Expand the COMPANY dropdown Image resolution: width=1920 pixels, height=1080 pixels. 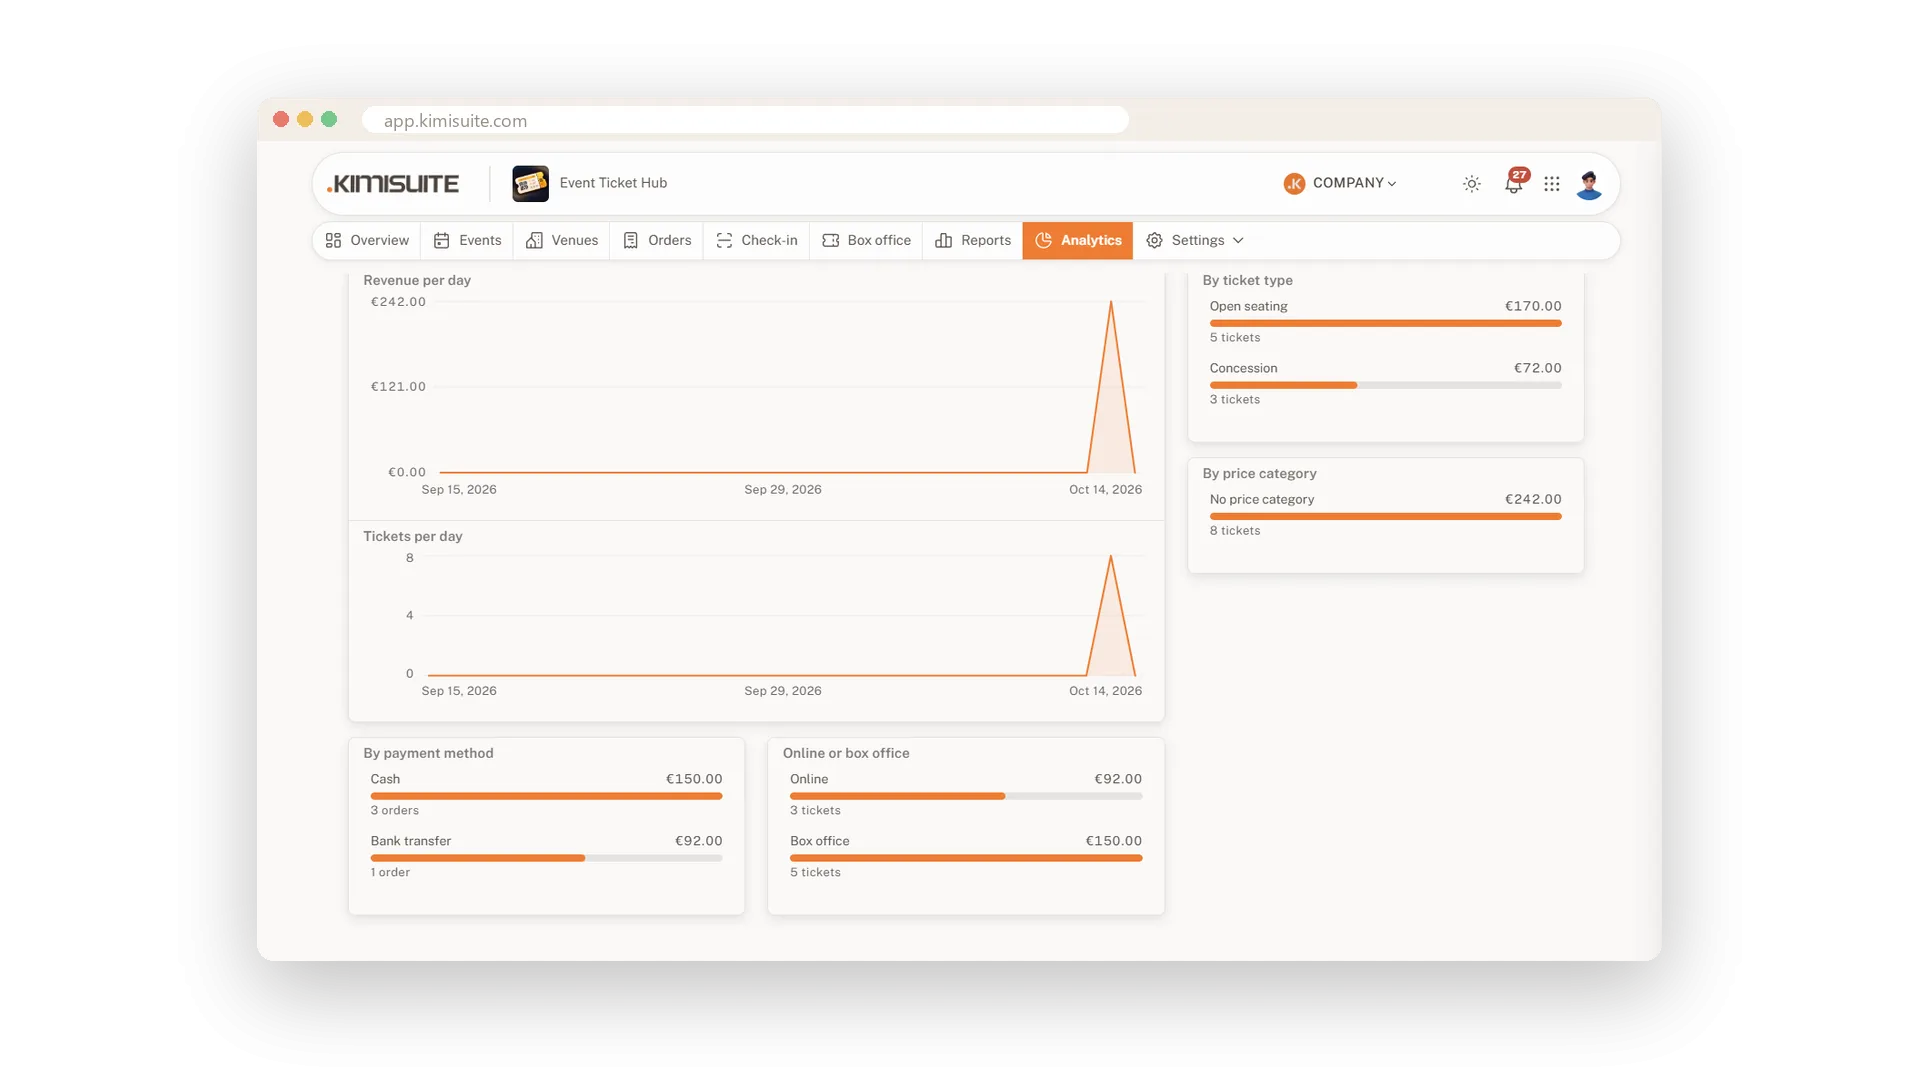pyautogui.click(x=1354, y=183)
